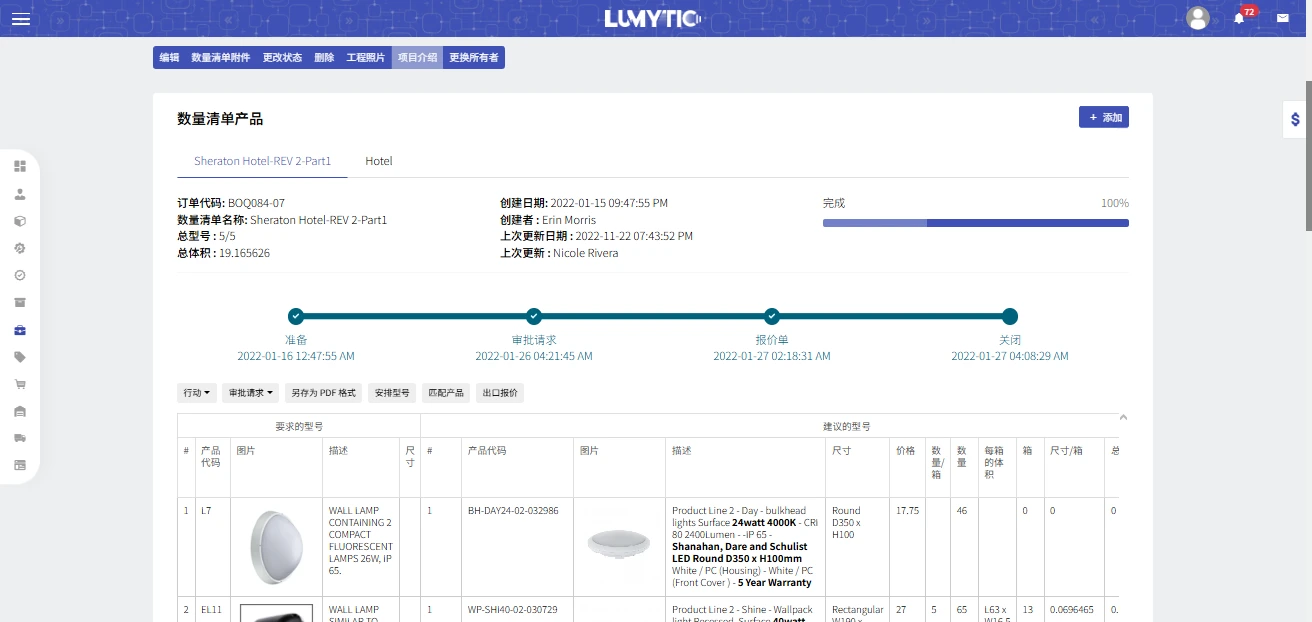Open the 行动 dropdown
The height and width of the screenshot is (622, 1312).
pyautogui.click(x=197, y=393)
